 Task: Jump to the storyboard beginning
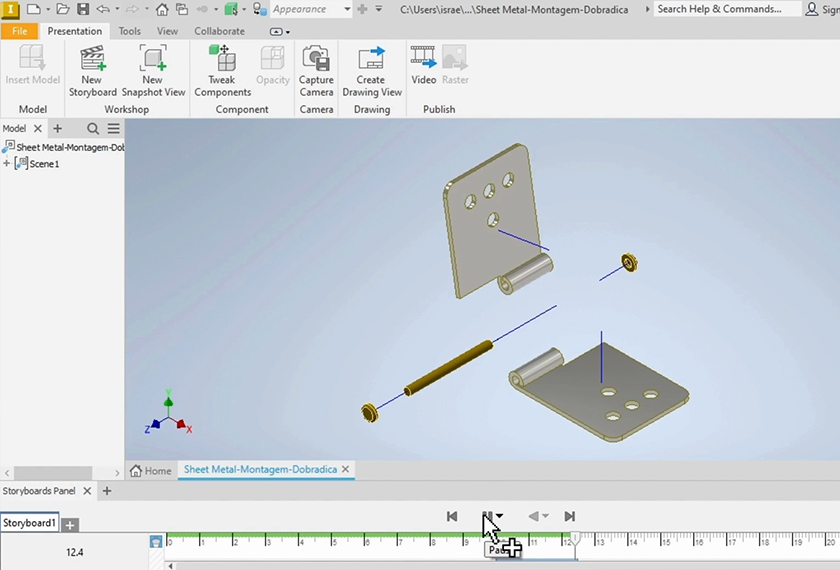click(x=452, y=516)
